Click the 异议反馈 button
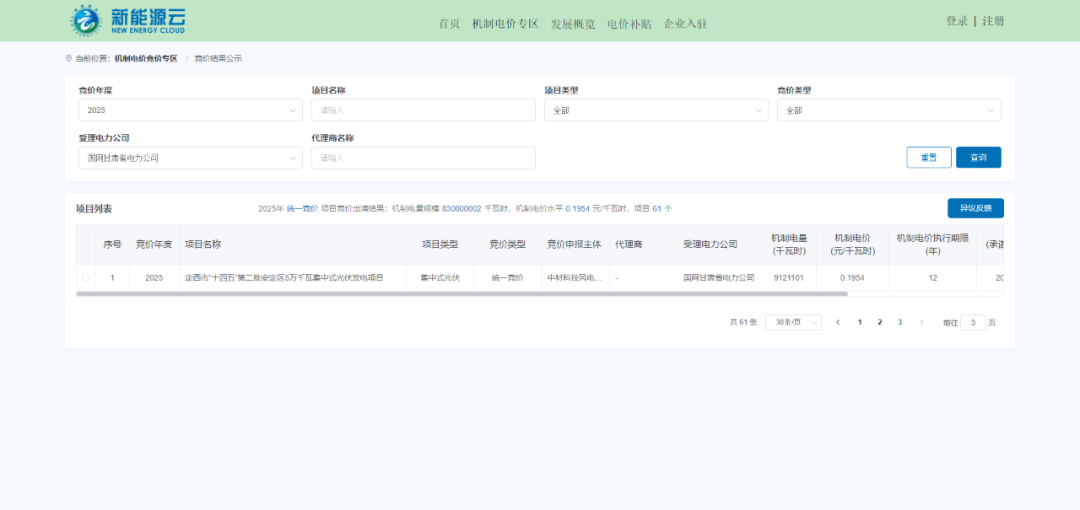The image size is (1080, 510). pyautogui.click(x=975, y=208)
